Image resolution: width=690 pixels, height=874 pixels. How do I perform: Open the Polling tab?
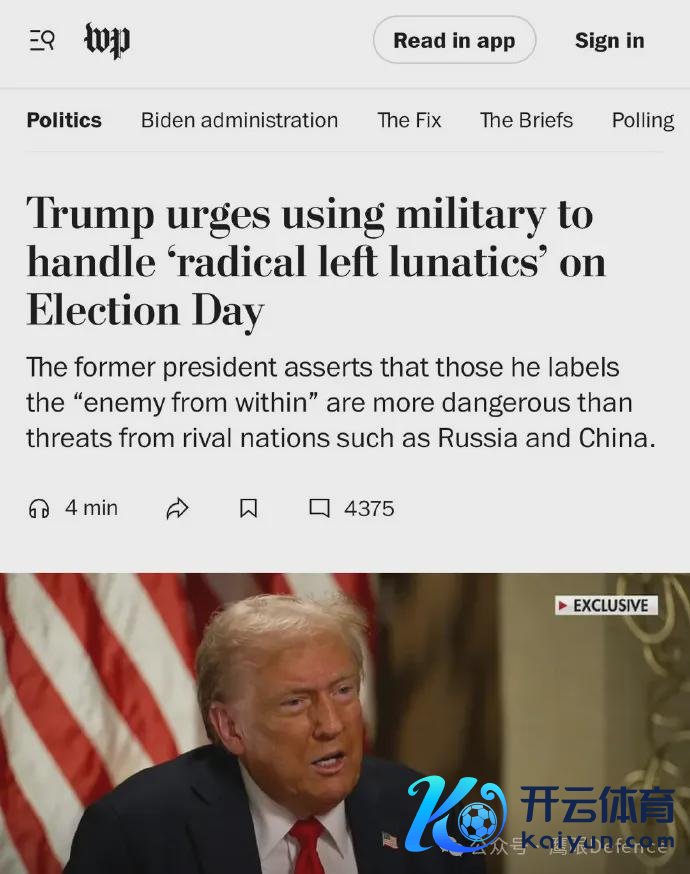[x=643, y=120]
